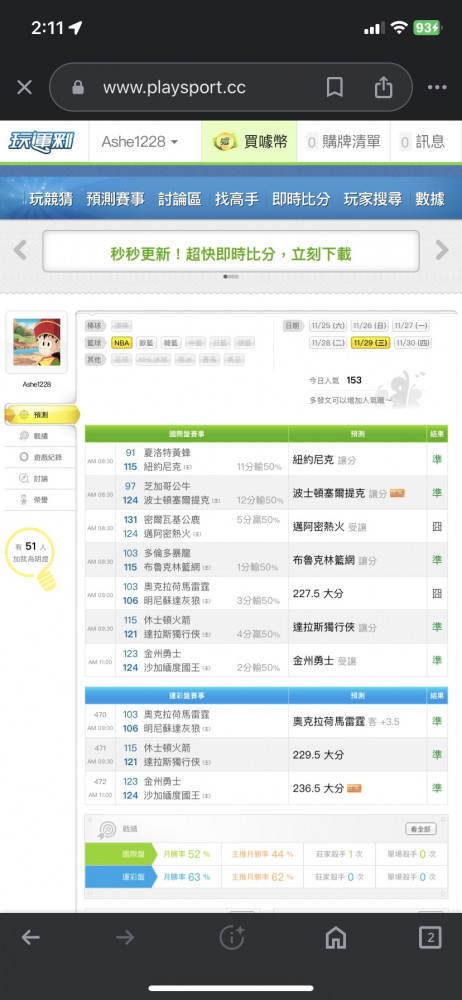Tap the lock icon in address bar
This screenshot has width=462, height=1000.
[x=78, y=87]
